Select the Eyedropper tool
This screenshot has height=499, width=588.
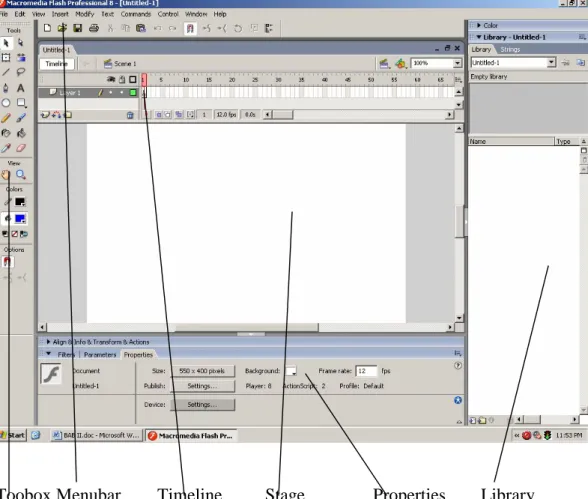click(x=6, y=148)
